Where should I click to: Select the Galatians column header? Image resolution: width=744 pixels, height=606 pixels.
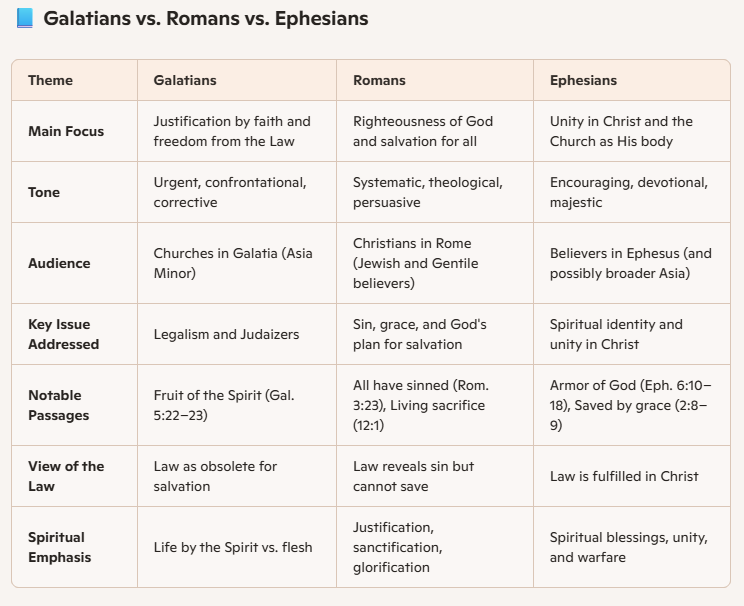(x=185, y=80)
